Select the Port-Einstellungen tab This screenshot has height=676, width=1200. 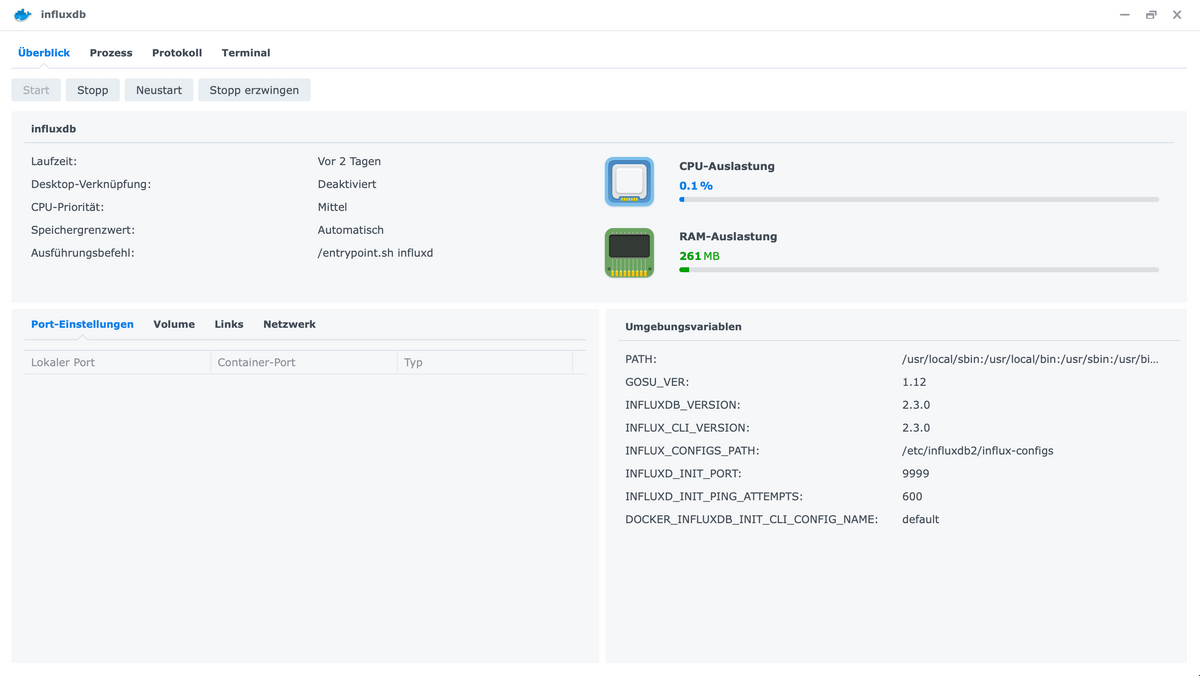(x=82, y=324)
